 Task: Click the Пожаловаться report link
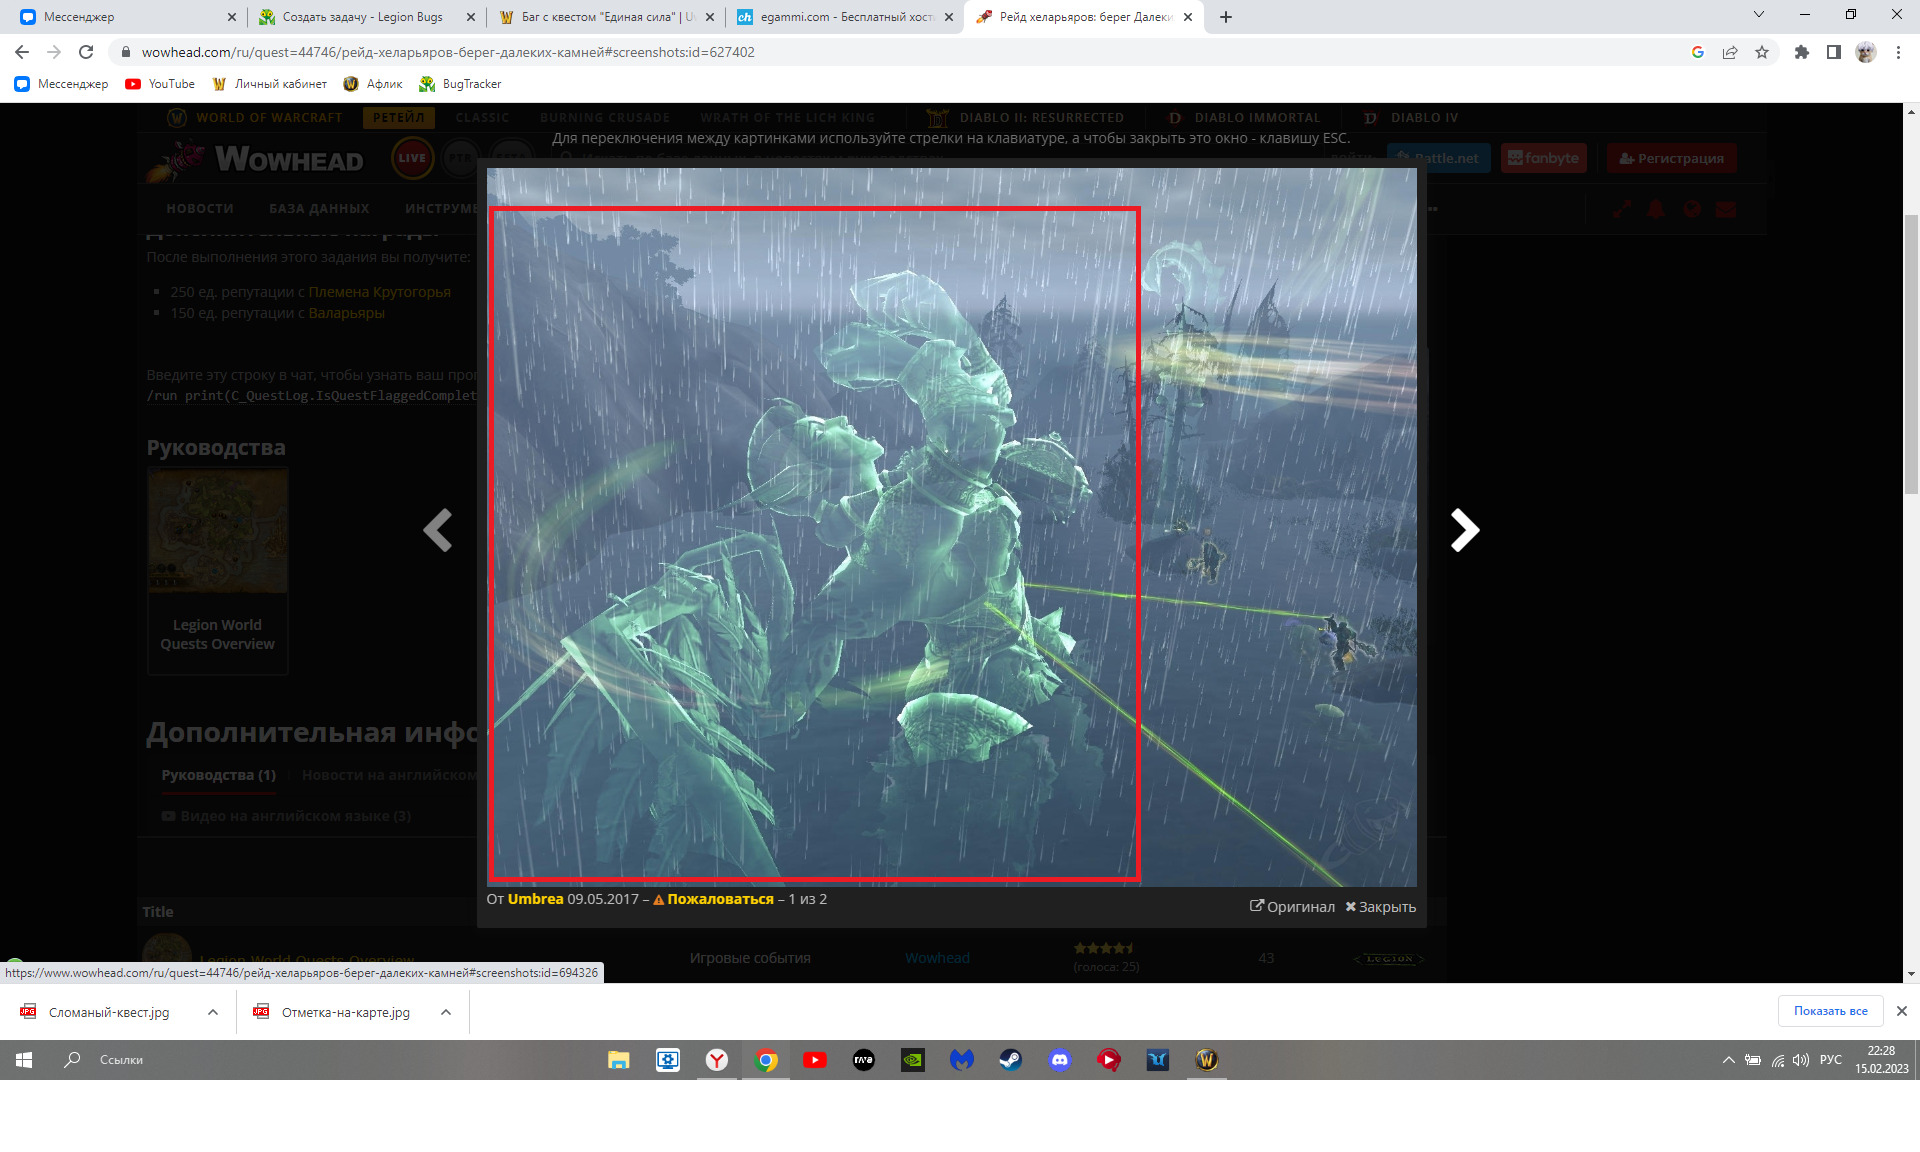tap(719, 899)
